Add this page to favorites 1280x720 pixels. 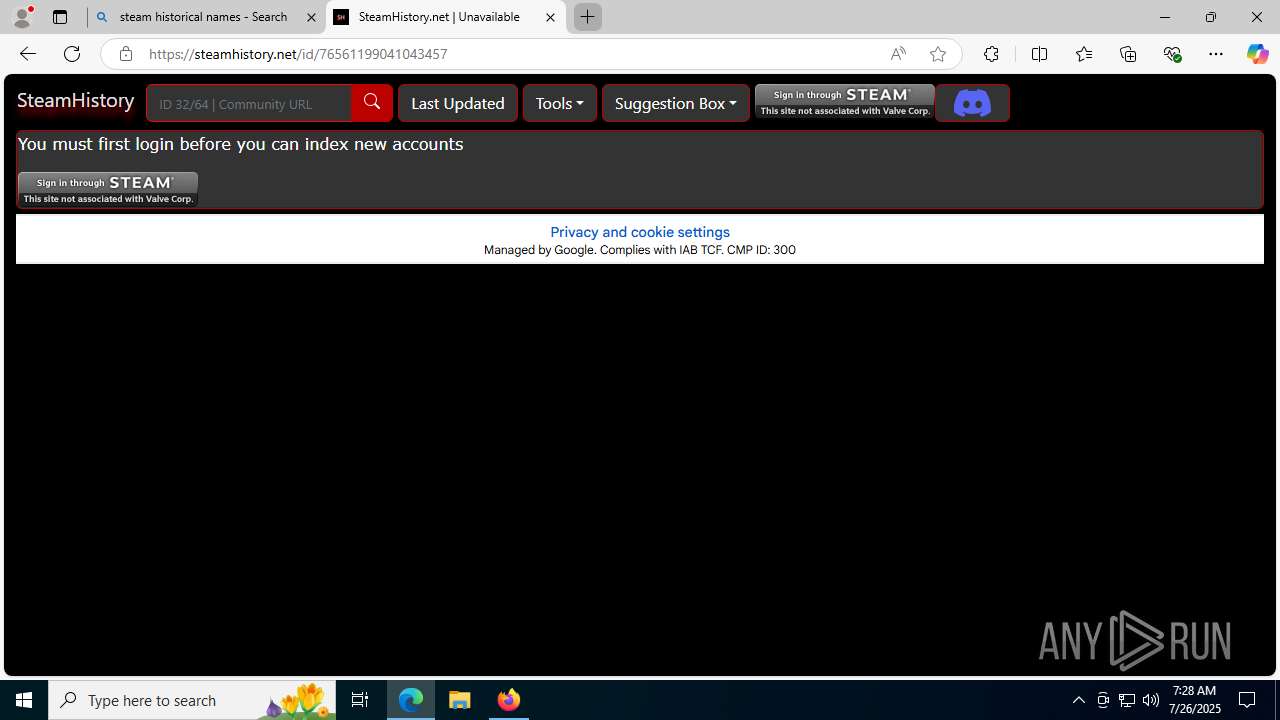click(938, 54)
